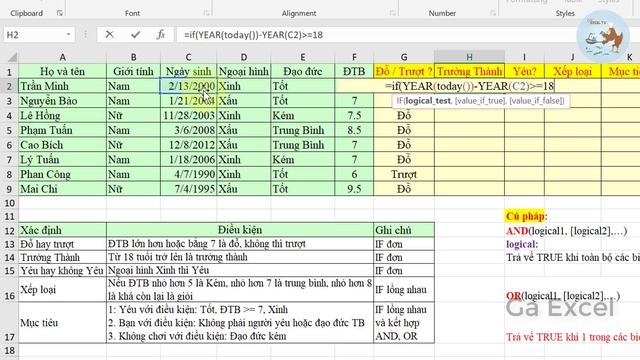Viewport: 640px width, 360px height.
Task: Click 'Ngoại hình' header cell
Action: pos(243,71)
